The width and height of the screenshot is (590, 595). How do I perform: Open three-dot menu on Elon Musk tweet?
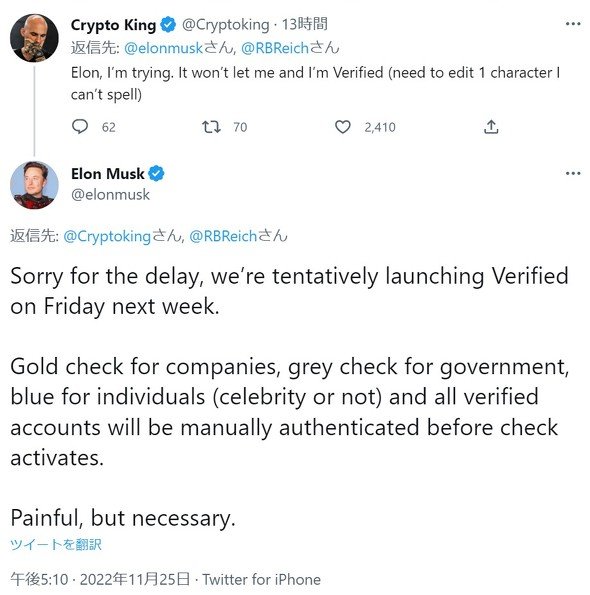pyautogui.click(x=573, y=173)
